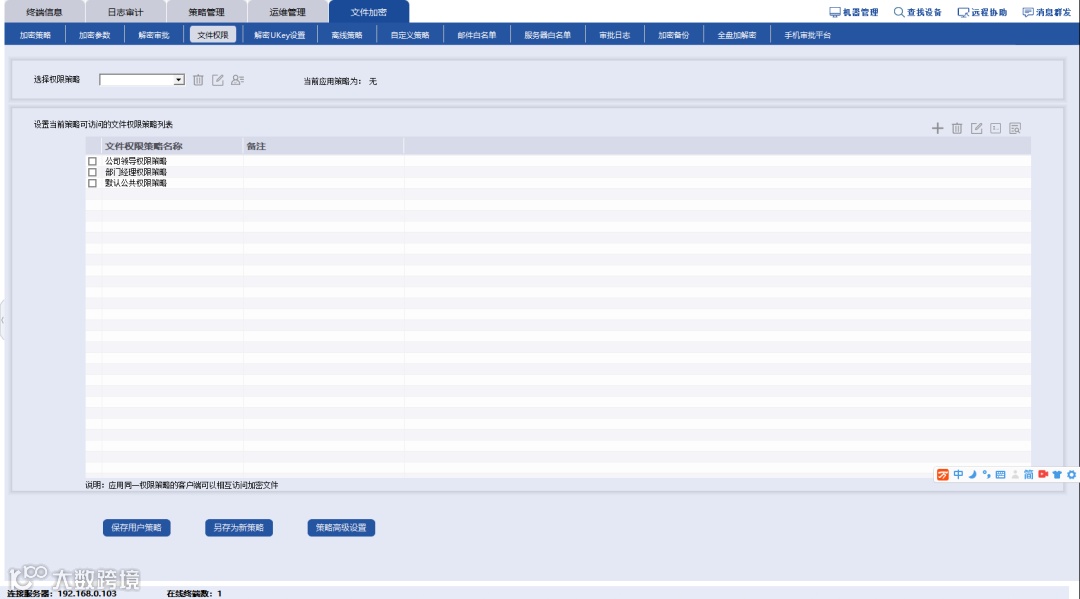Switch to the 终端信息 tab
This screenshot has height=599, width=1080.
44,12
